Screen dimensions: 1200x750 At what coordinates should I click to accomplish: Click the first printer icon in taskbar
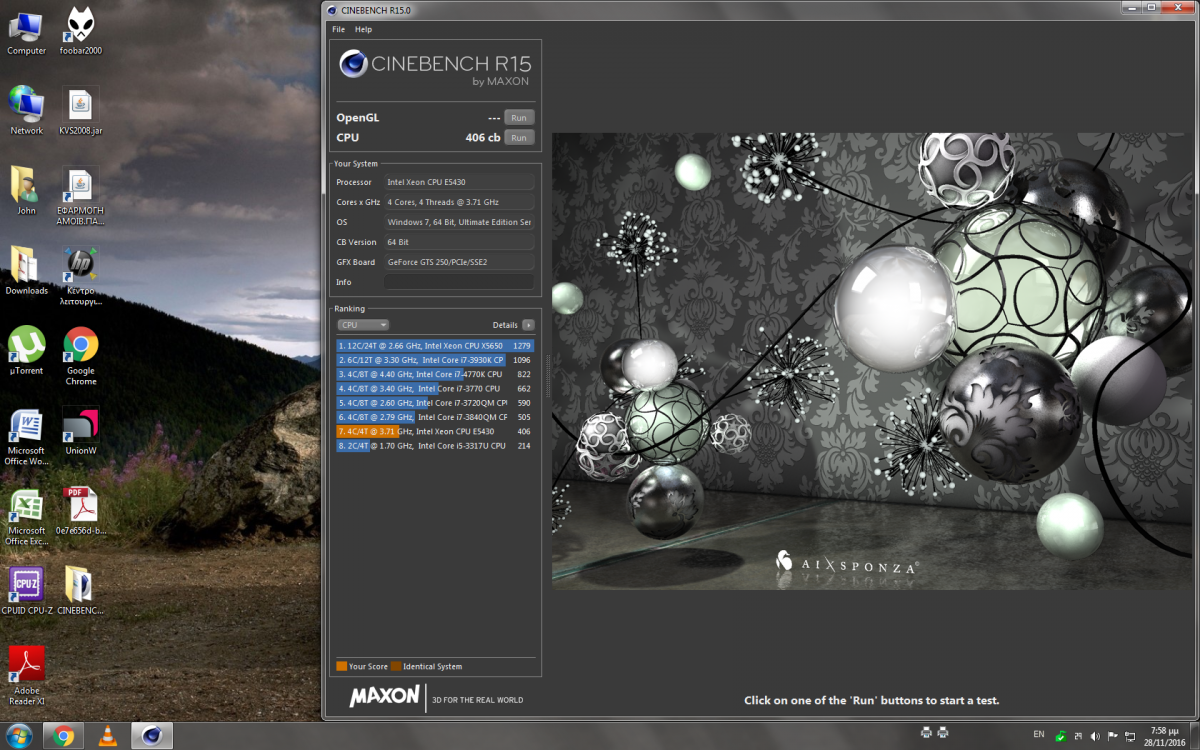[927, 732]
